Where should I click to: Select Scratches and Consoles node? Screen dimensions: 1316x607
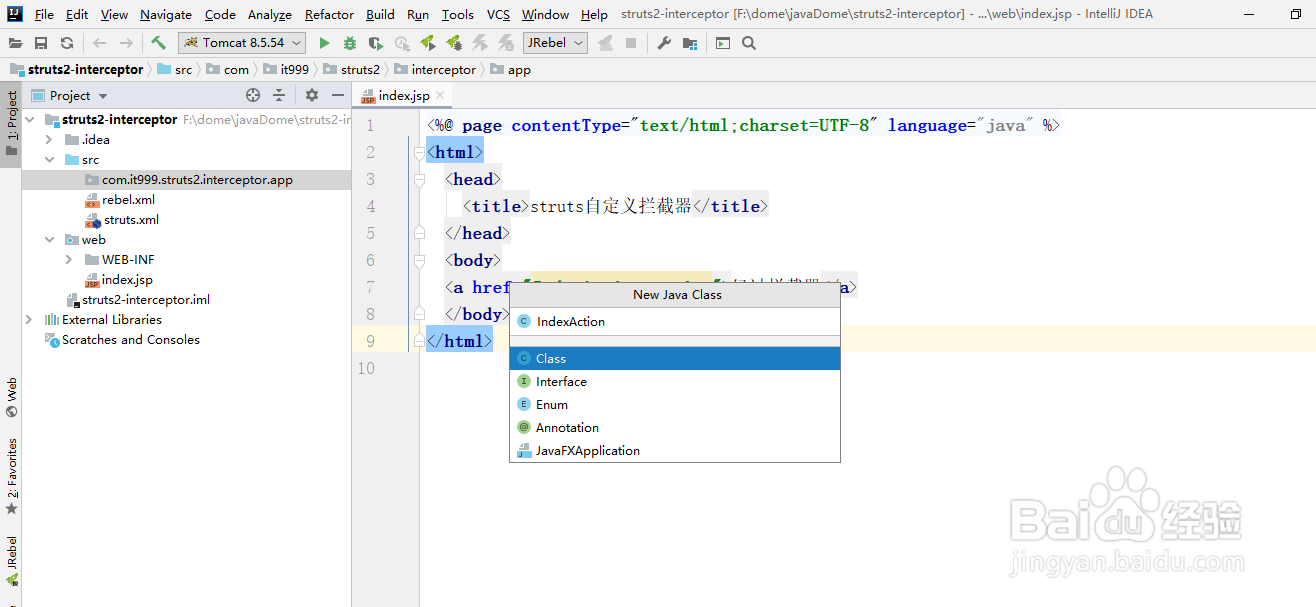[130, 340]
